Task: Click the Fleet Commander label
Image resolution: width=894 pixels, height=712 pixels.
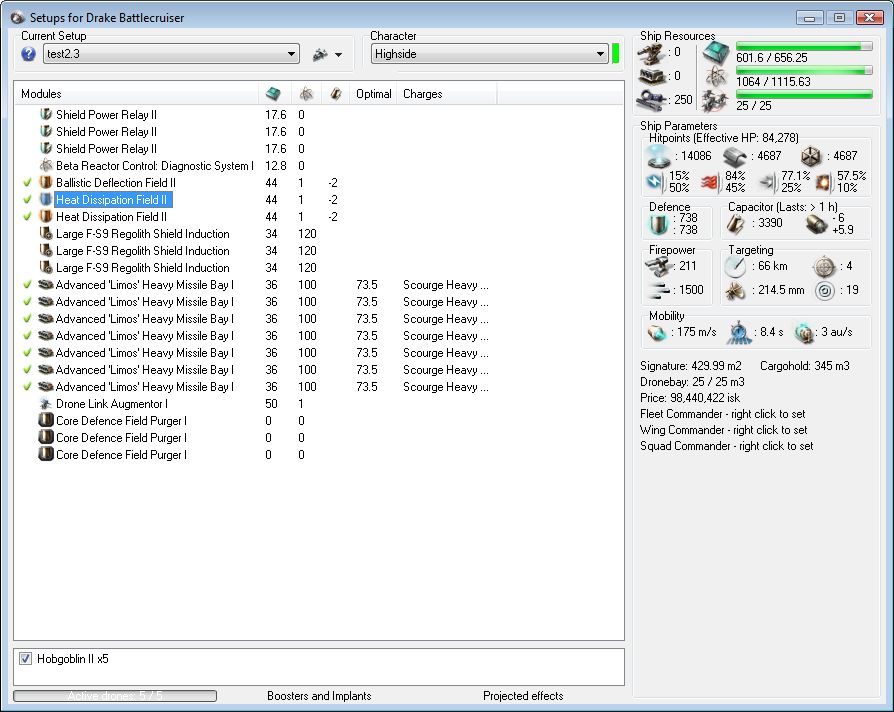Action: [722, 414]
